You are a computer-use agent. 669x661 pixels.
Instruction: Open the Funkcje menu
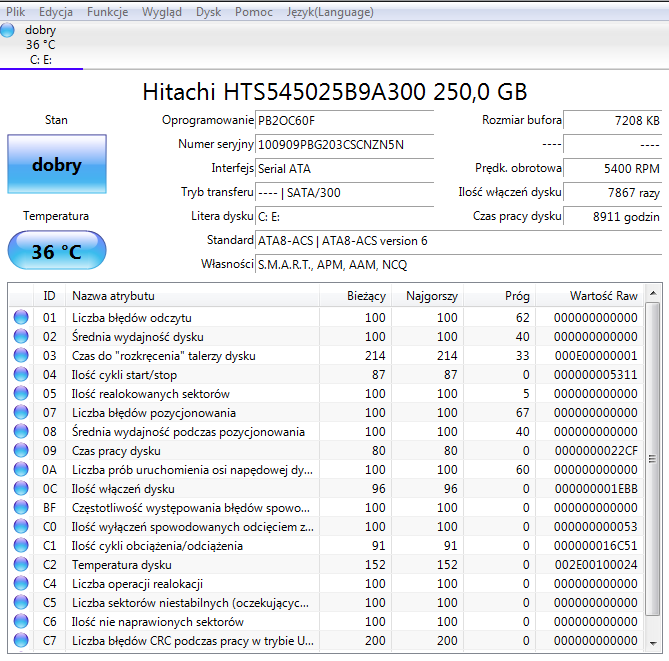tap(108, 12)
